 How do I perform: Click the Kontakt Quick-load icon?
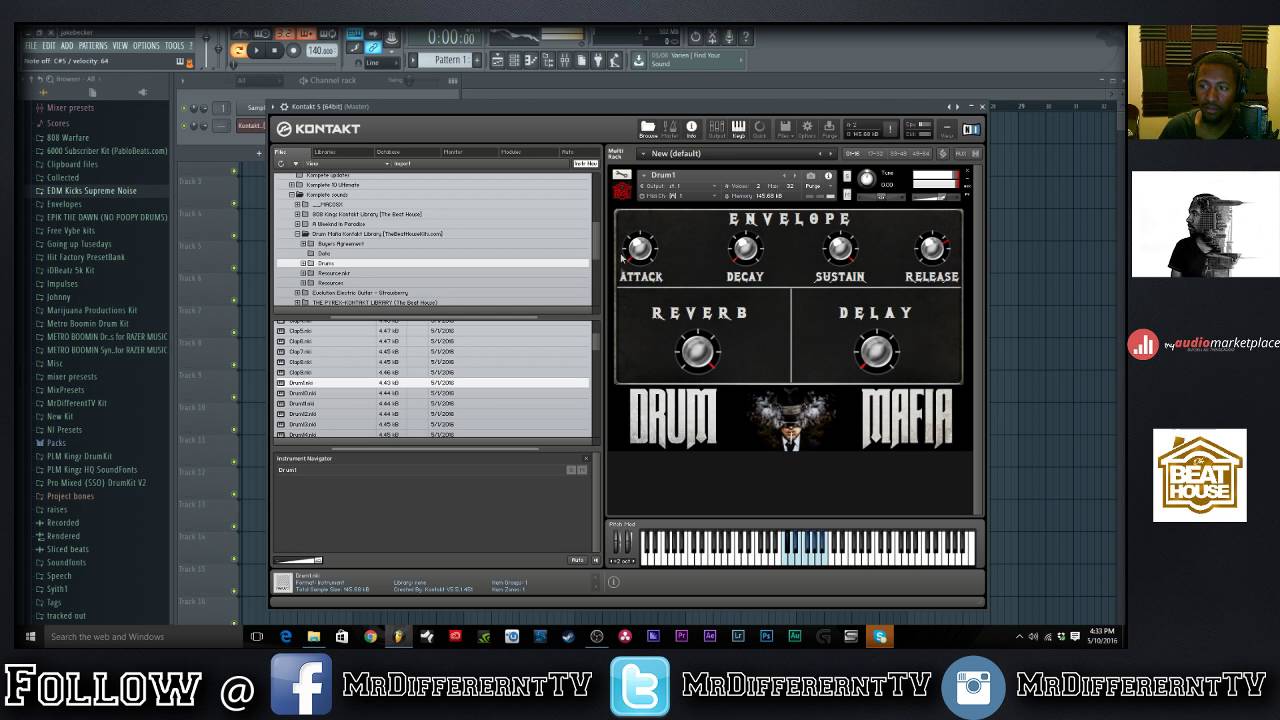pos(759,130)
